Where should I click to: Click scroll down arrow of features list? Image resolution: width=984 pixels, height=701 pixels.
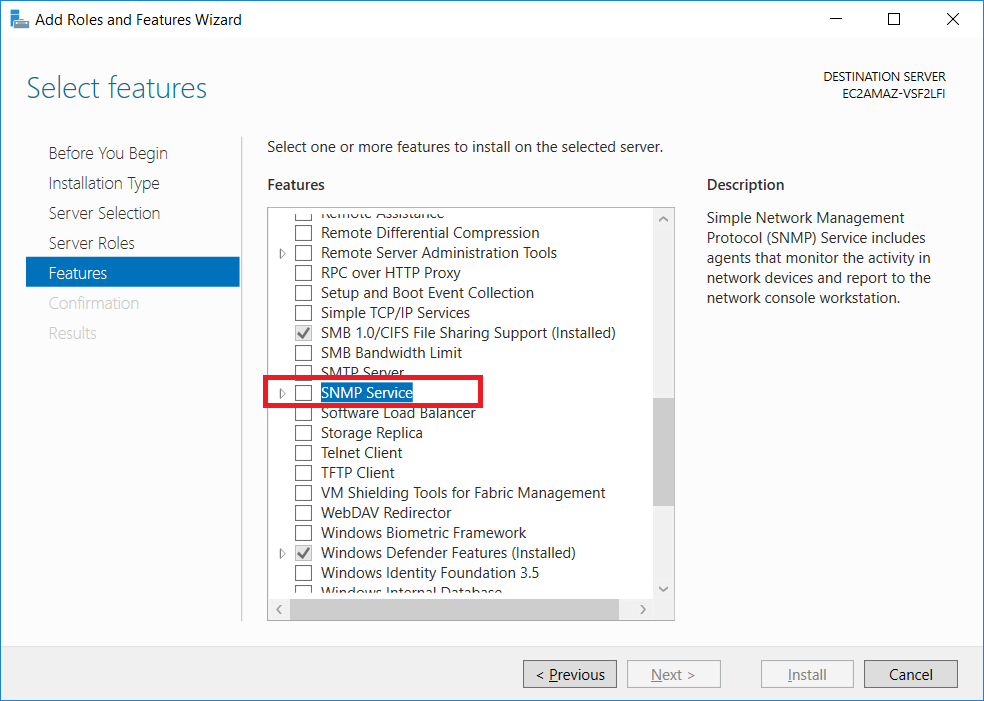coord(663,589)
